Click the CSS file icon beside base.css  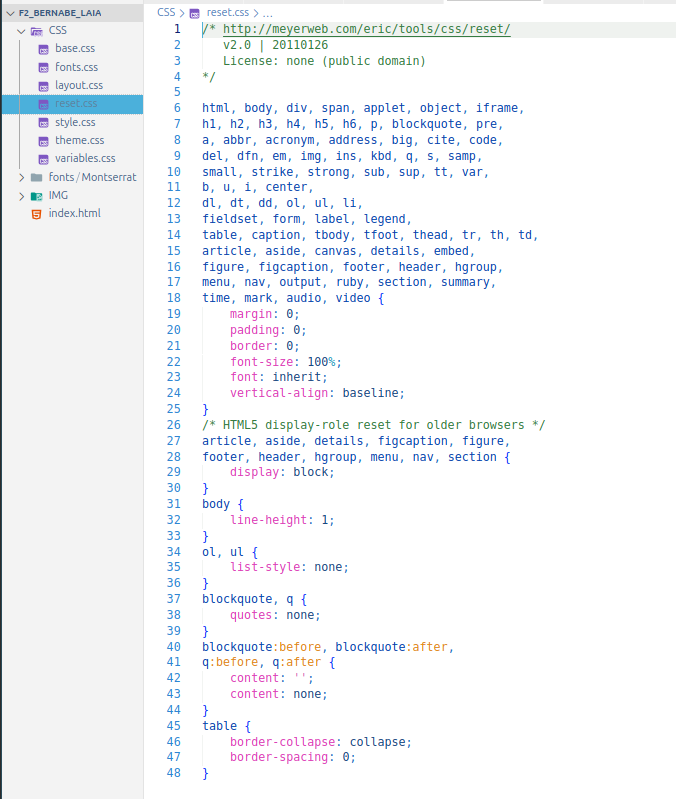point(44,49)
